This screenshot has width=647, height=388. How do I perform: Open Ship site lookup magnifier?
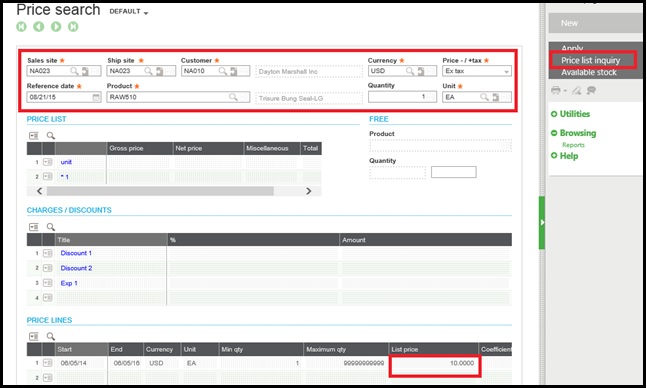(149, 71)
